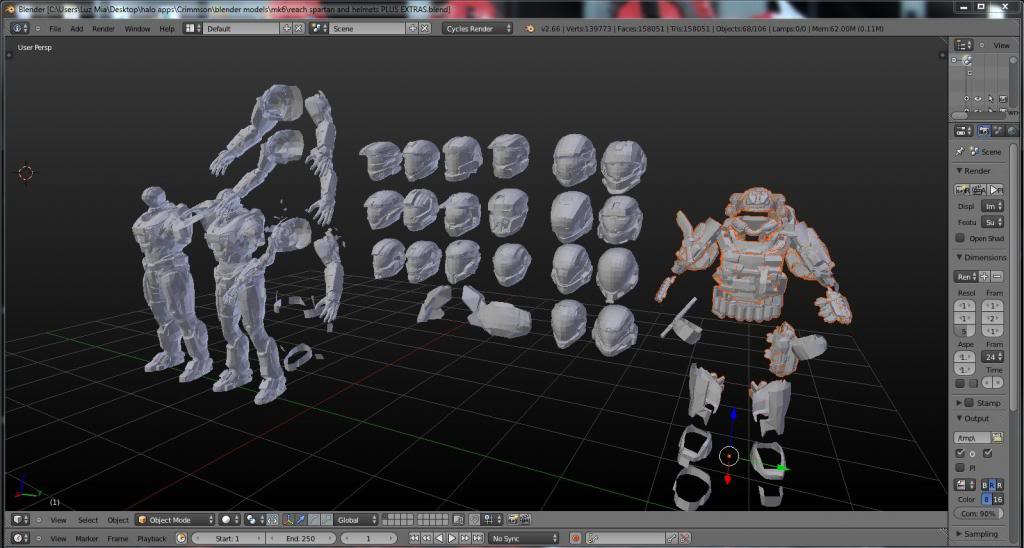Image resolution: width=1024 pixels, height=548 pixels.
Task: Open the 3D viewport View menu
Action: pos(58,520)
